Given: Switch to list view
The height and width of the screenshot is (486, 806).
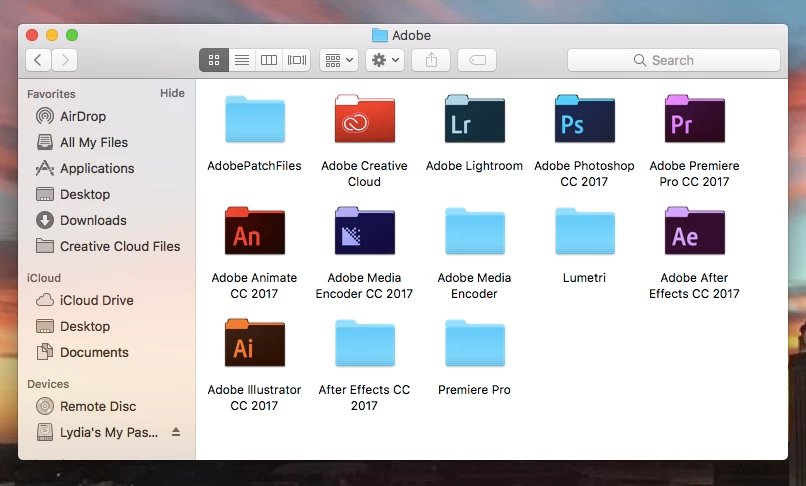Looking at the screenshot, I should pos(242,60).
